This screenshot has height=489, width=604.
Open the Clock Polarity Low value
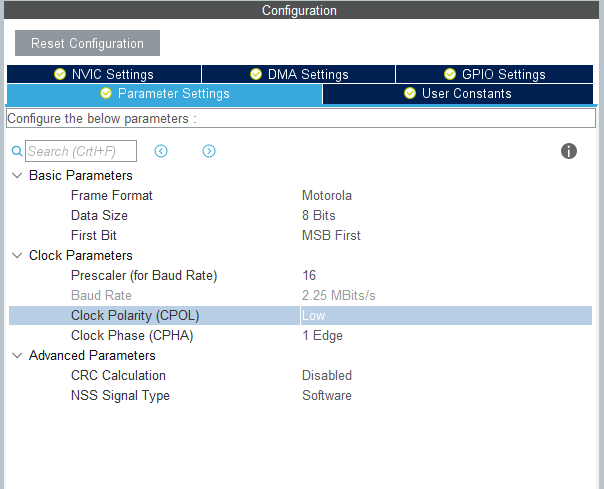pyautogui.click(x=314, y=316)
